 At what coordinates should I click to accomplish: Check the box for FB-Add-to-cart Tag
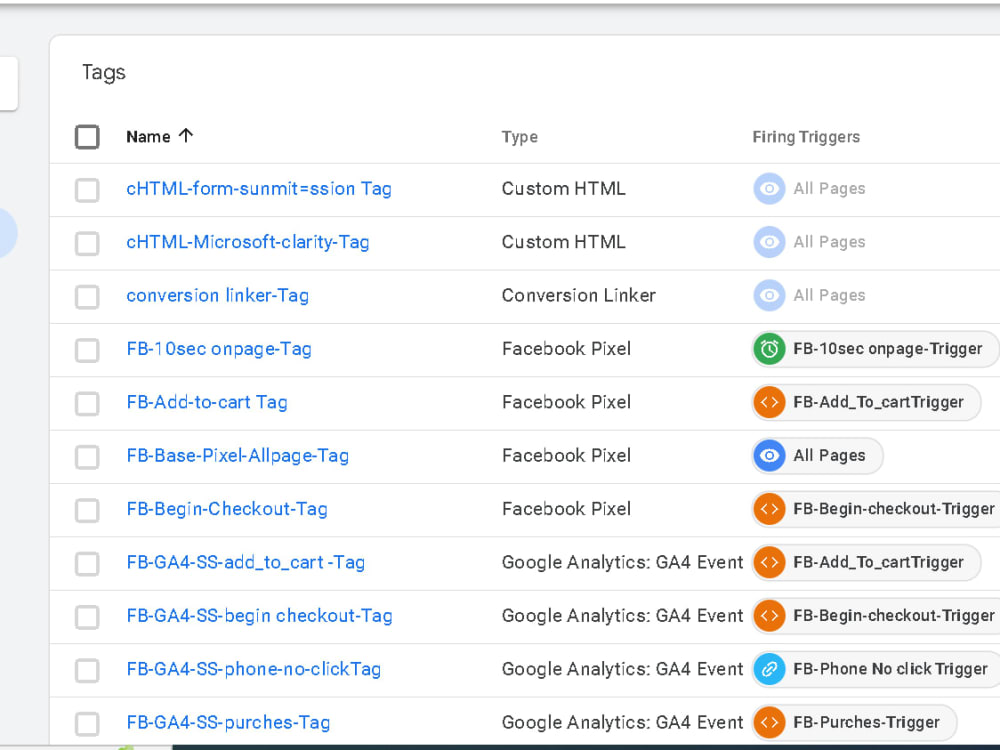click(x=87, y=402)
